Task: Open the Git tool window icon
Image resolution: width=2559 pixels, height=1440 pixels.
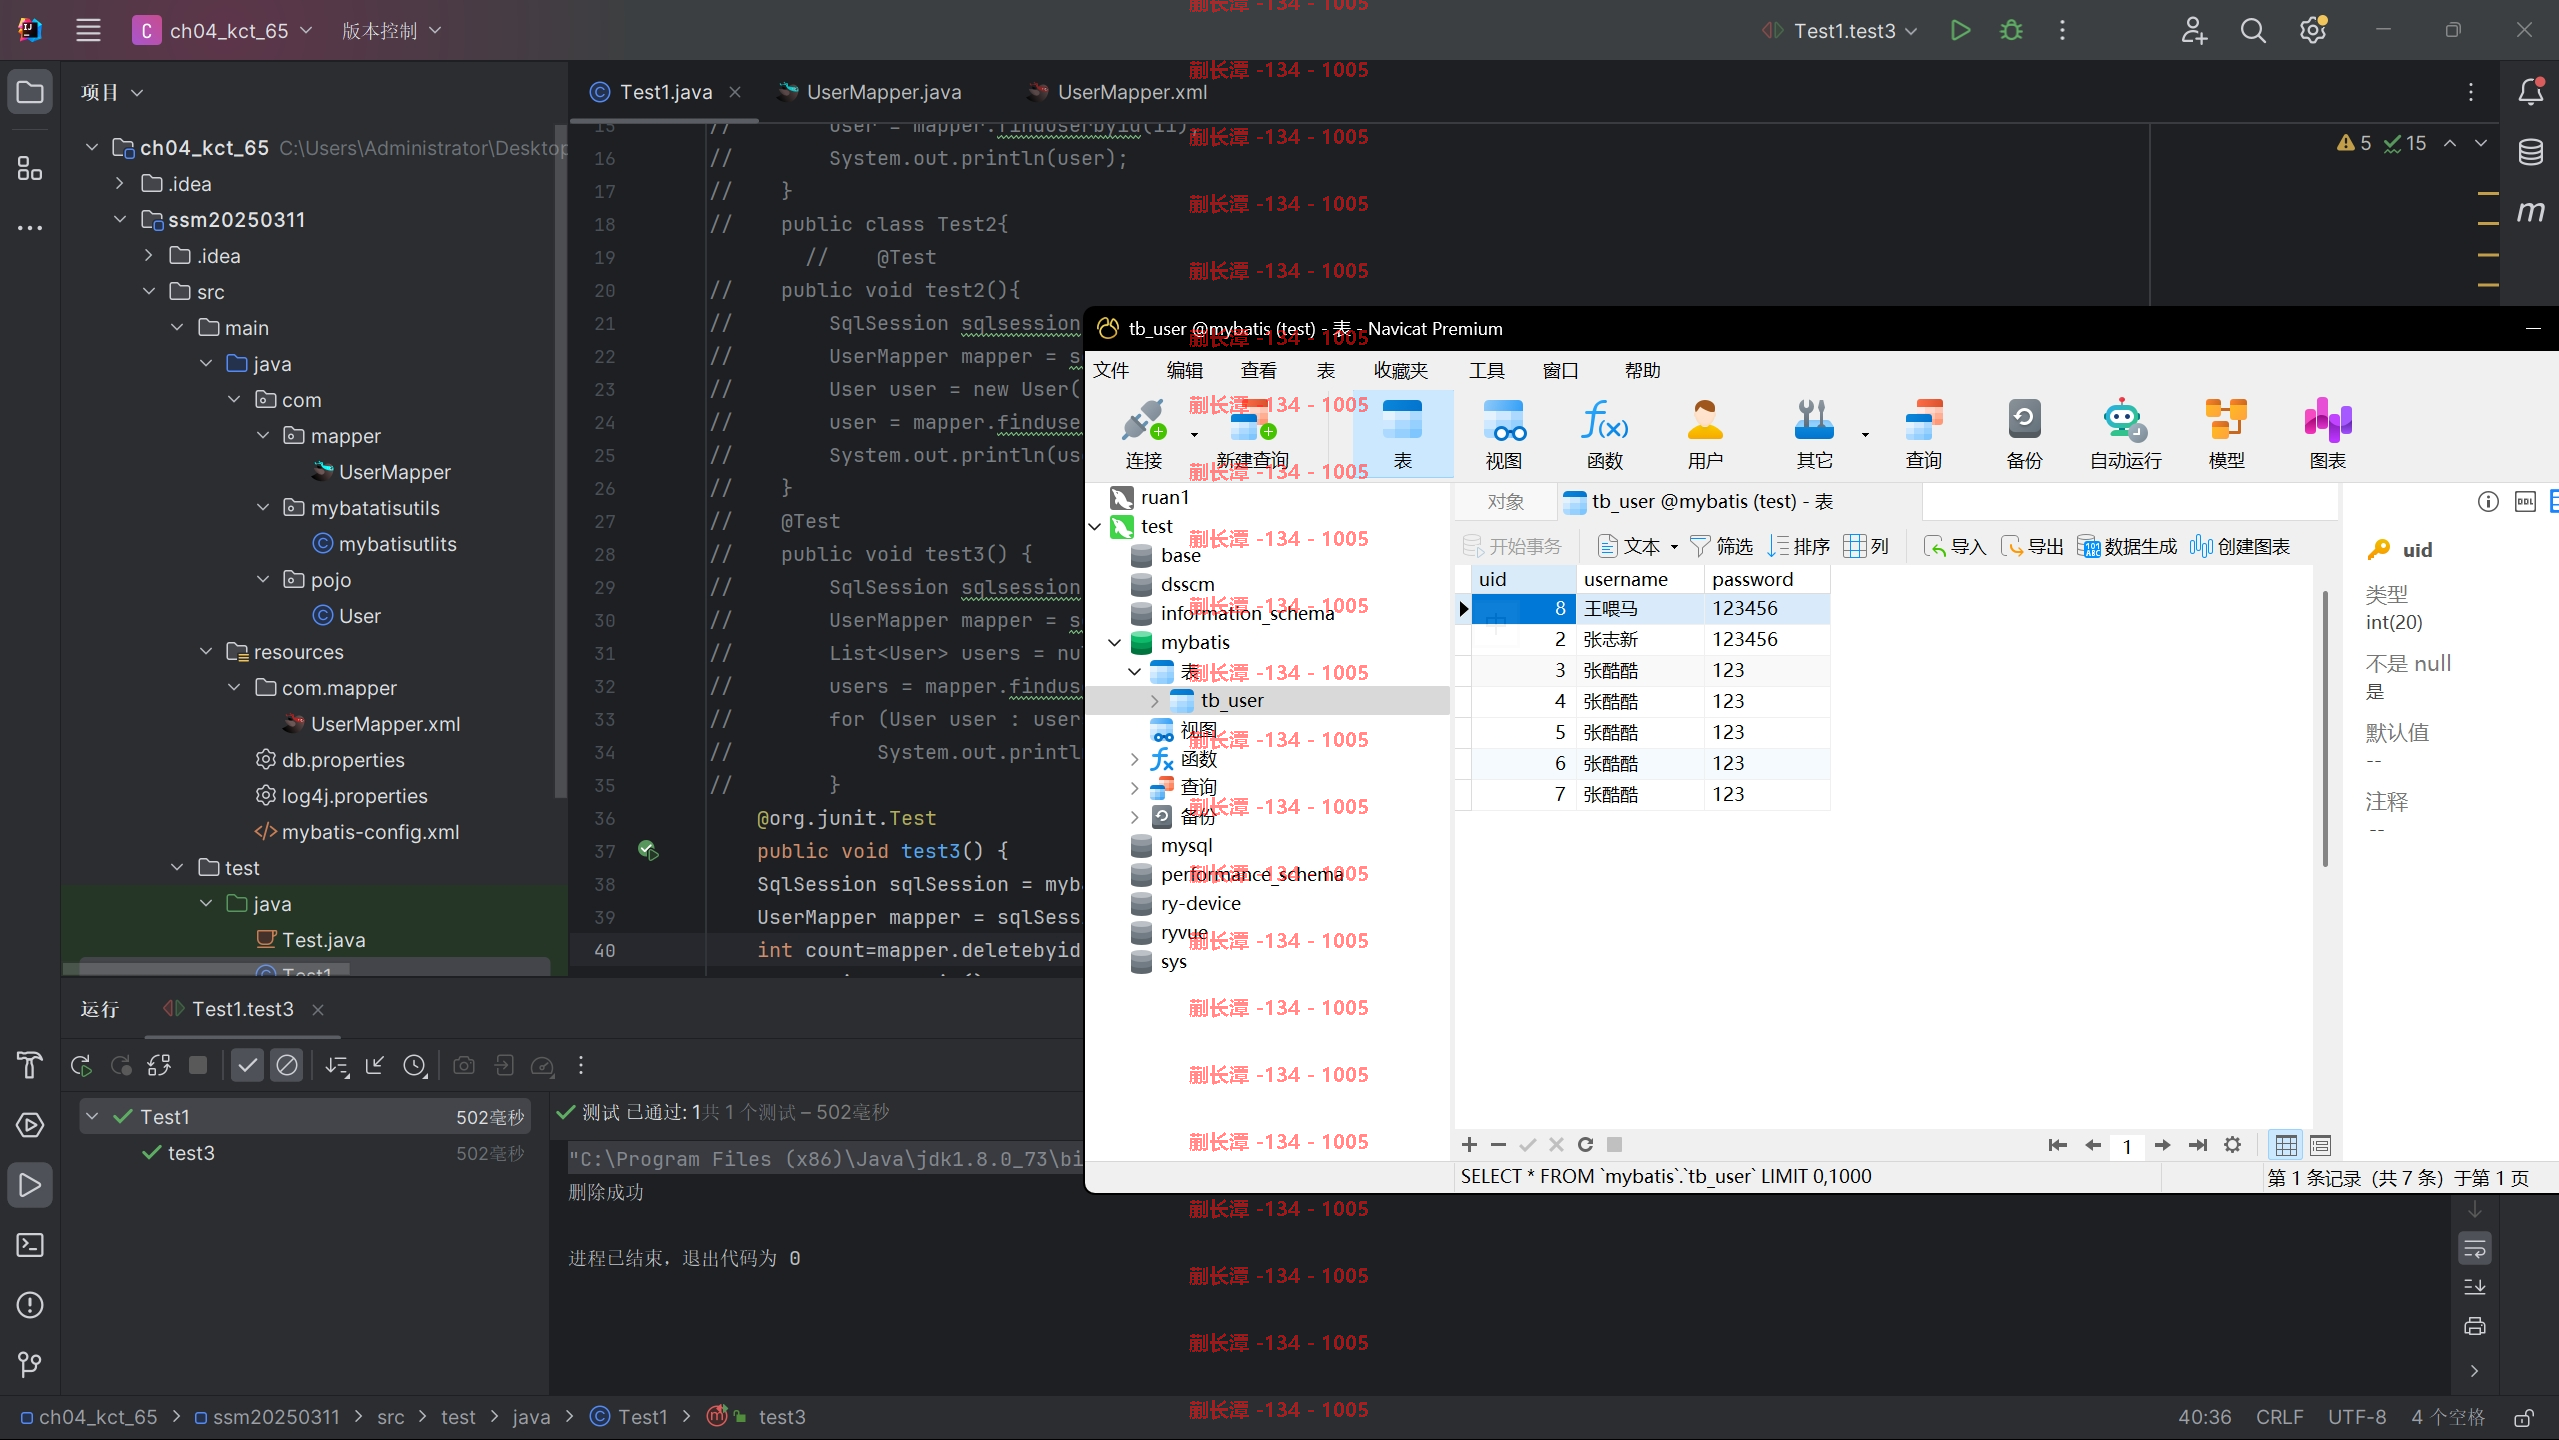Action: pyautogui.click(x=30, y=1364)
